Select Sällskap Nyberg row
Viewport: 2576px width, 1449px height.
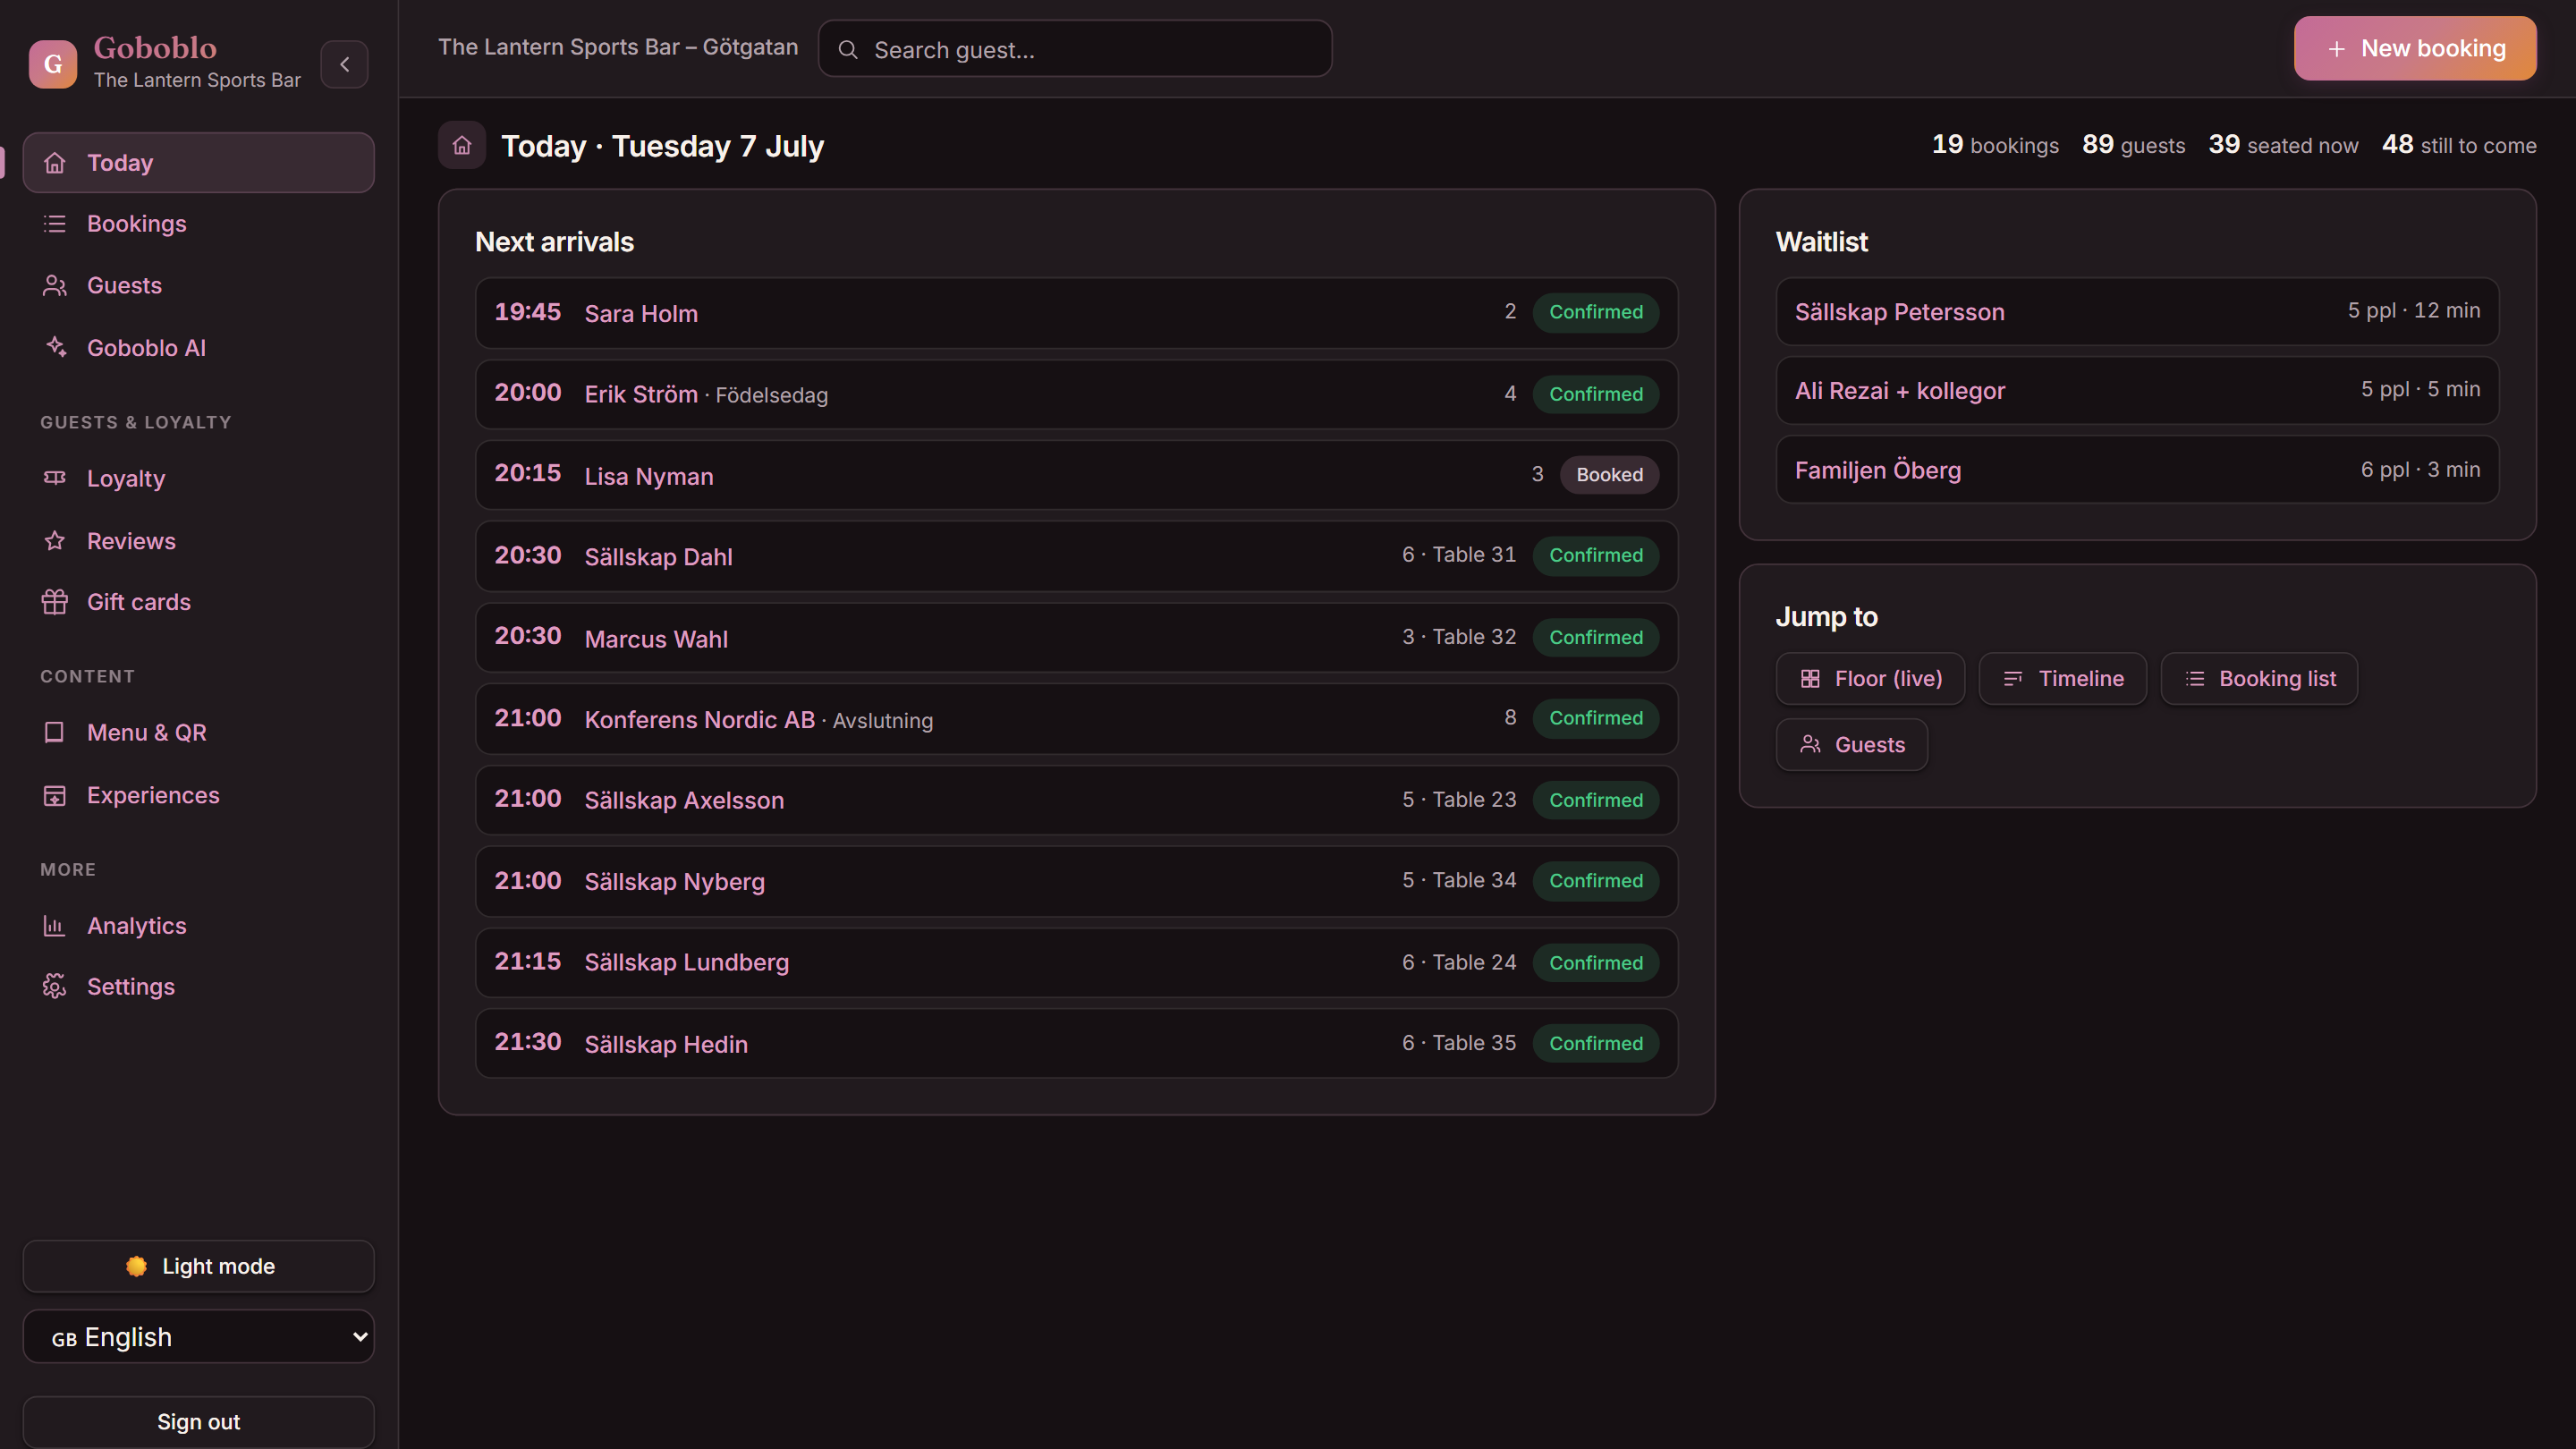[x=1077, y=881]
